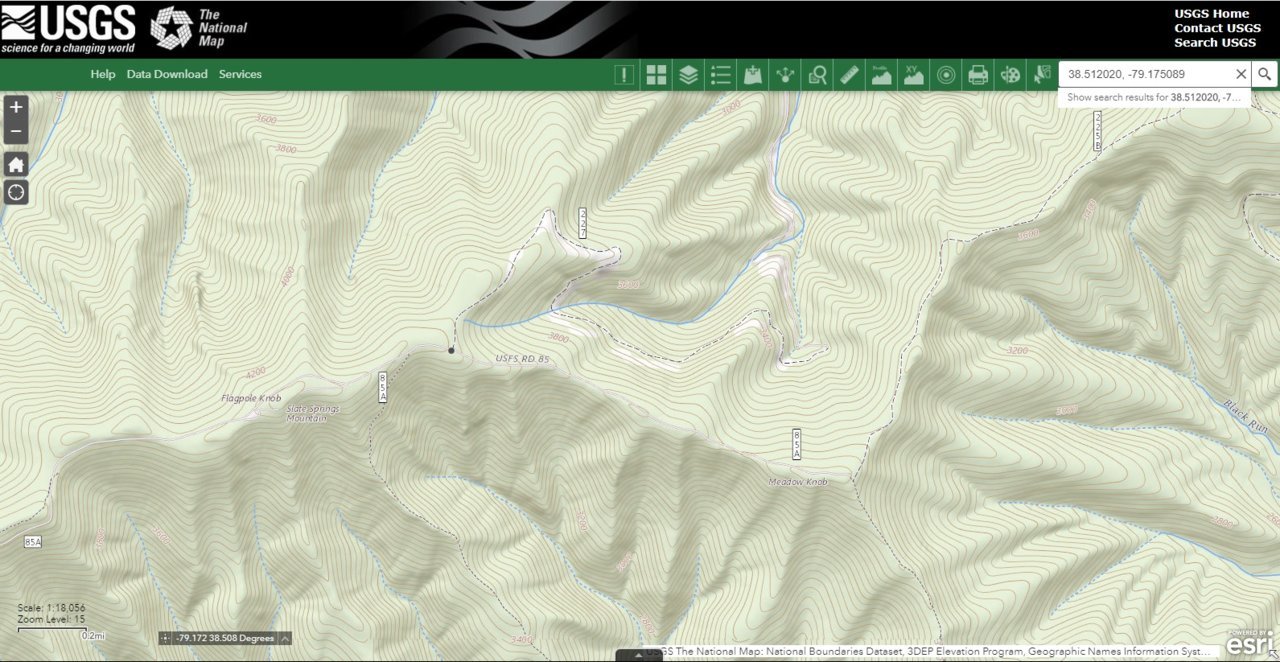Click the Meadow Knob map label
Viewport: 1280px width, 662px height.
(x=798, y=482)
